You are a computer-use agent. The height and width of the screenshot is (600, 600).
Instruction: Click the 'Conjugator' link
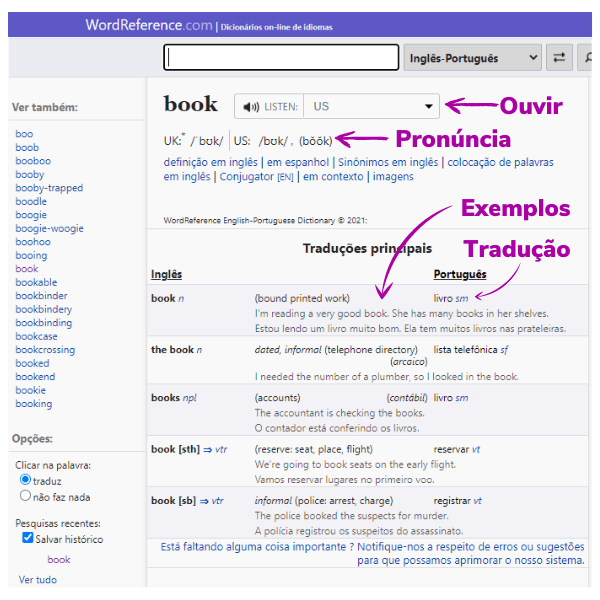tap(246, 177)
